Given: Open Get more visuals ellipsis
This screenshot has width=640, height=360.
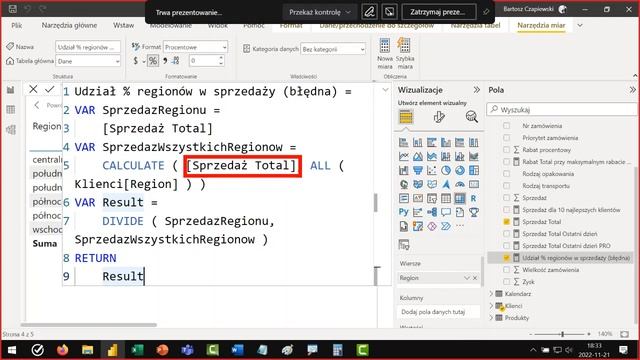Looking at the screenshot, I should [x=460, y=226].
